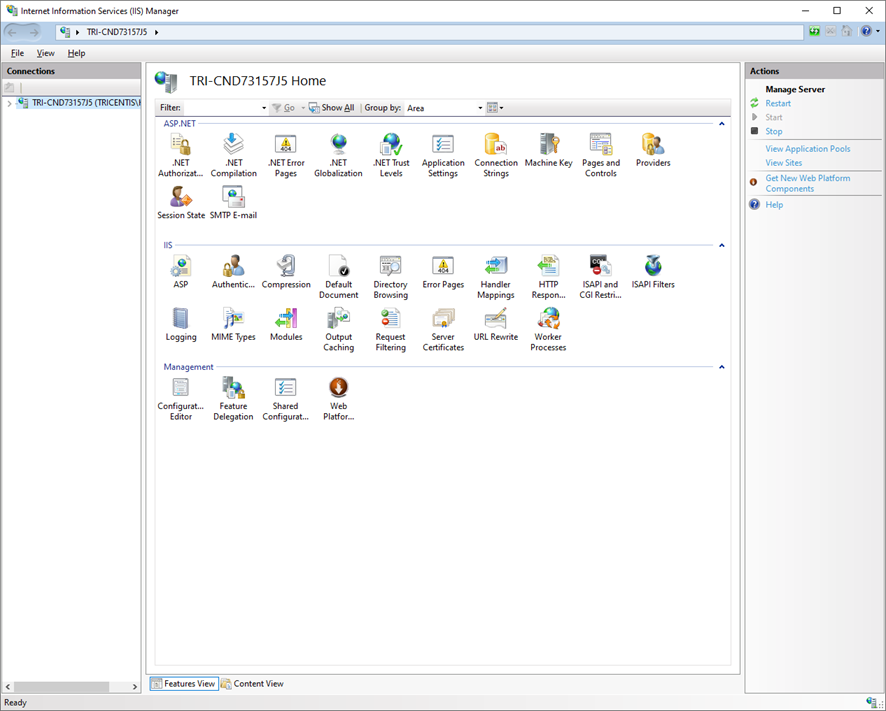Open Server Certificates
This screenshot has width=886, height=711.
[x=442, y=323]
